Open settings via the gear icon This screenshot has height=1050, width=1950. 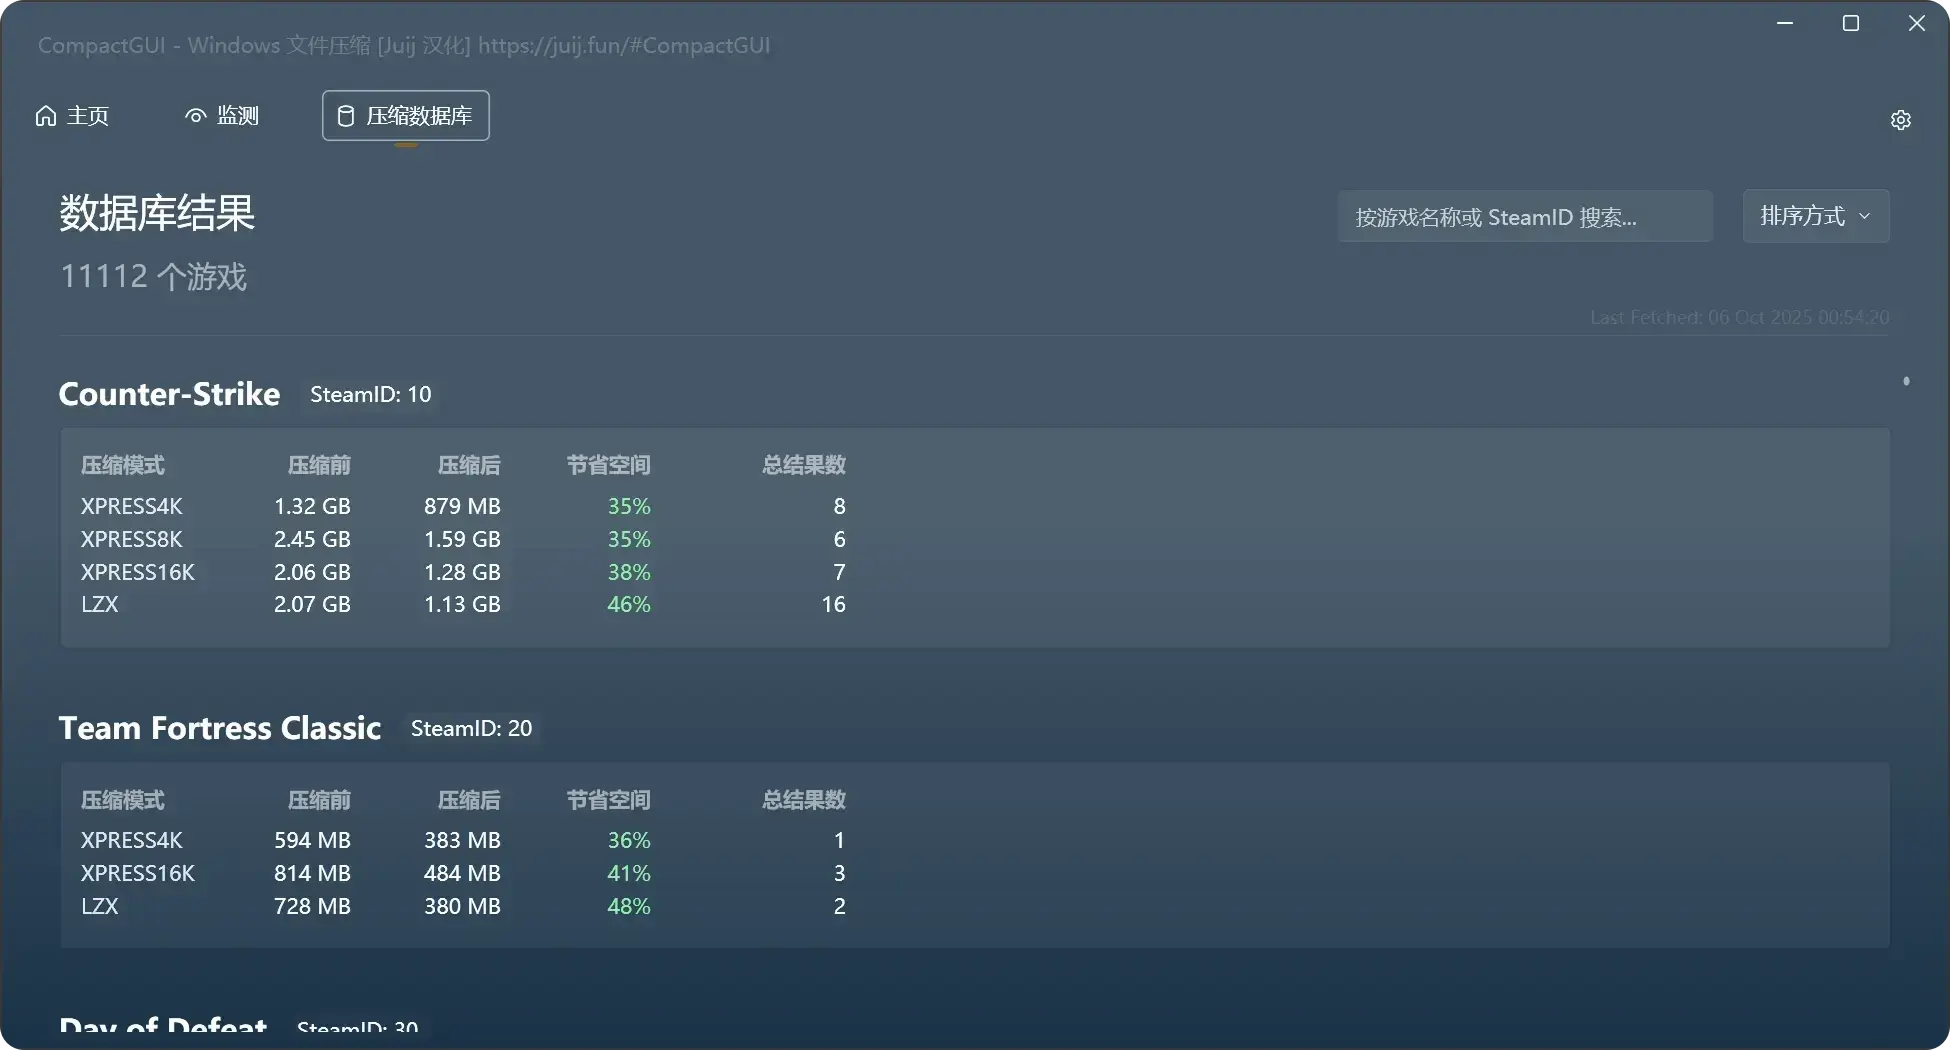tap(1900, 120)
